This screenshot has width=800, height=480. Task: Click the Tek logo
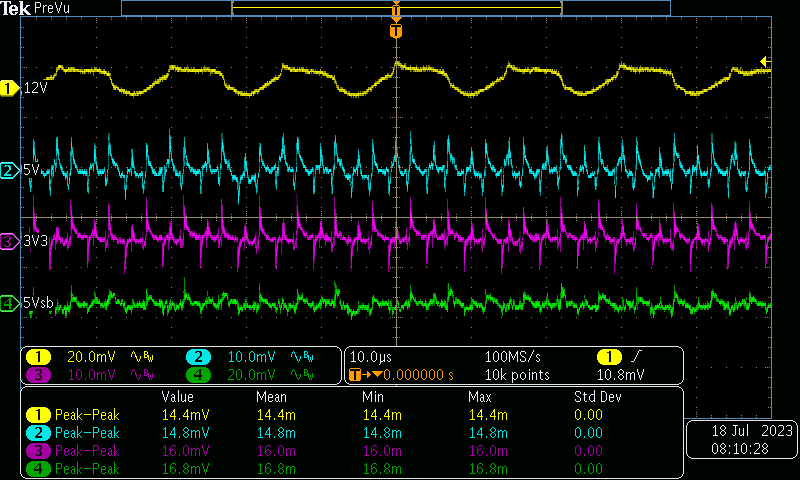tap(16, 8)
